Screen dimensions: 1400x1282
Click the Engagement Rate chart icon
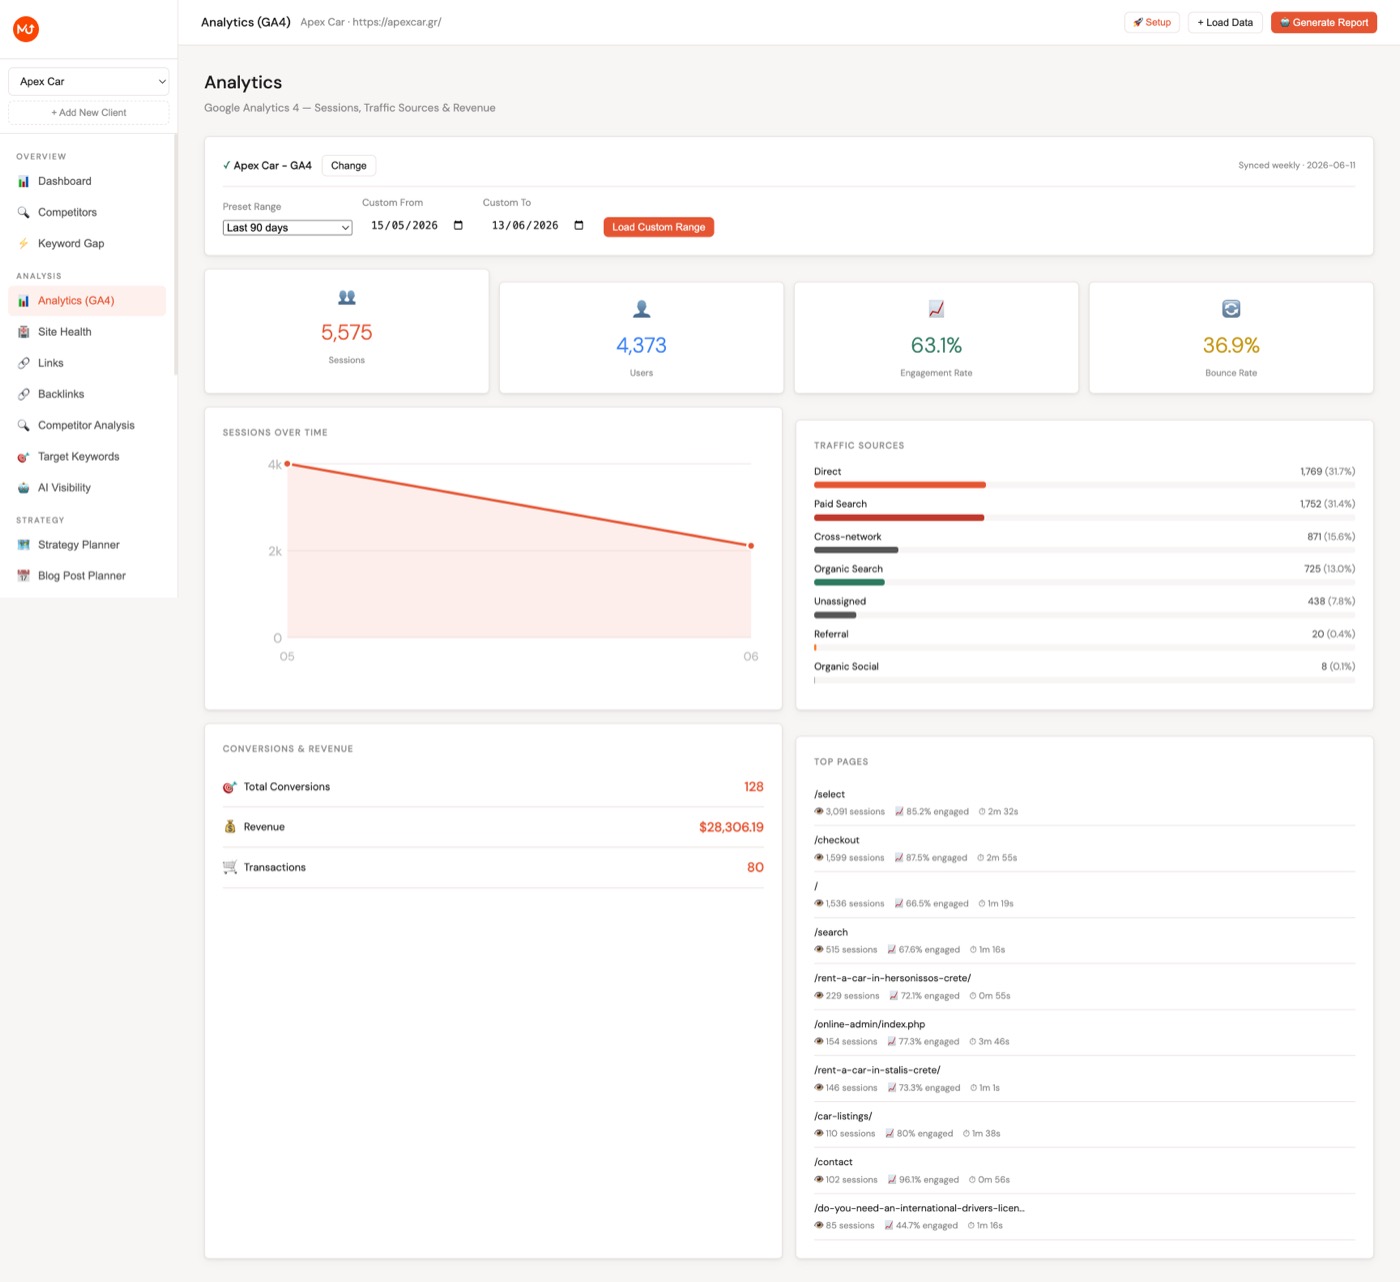pyautogui.click(x=936, y=309)
